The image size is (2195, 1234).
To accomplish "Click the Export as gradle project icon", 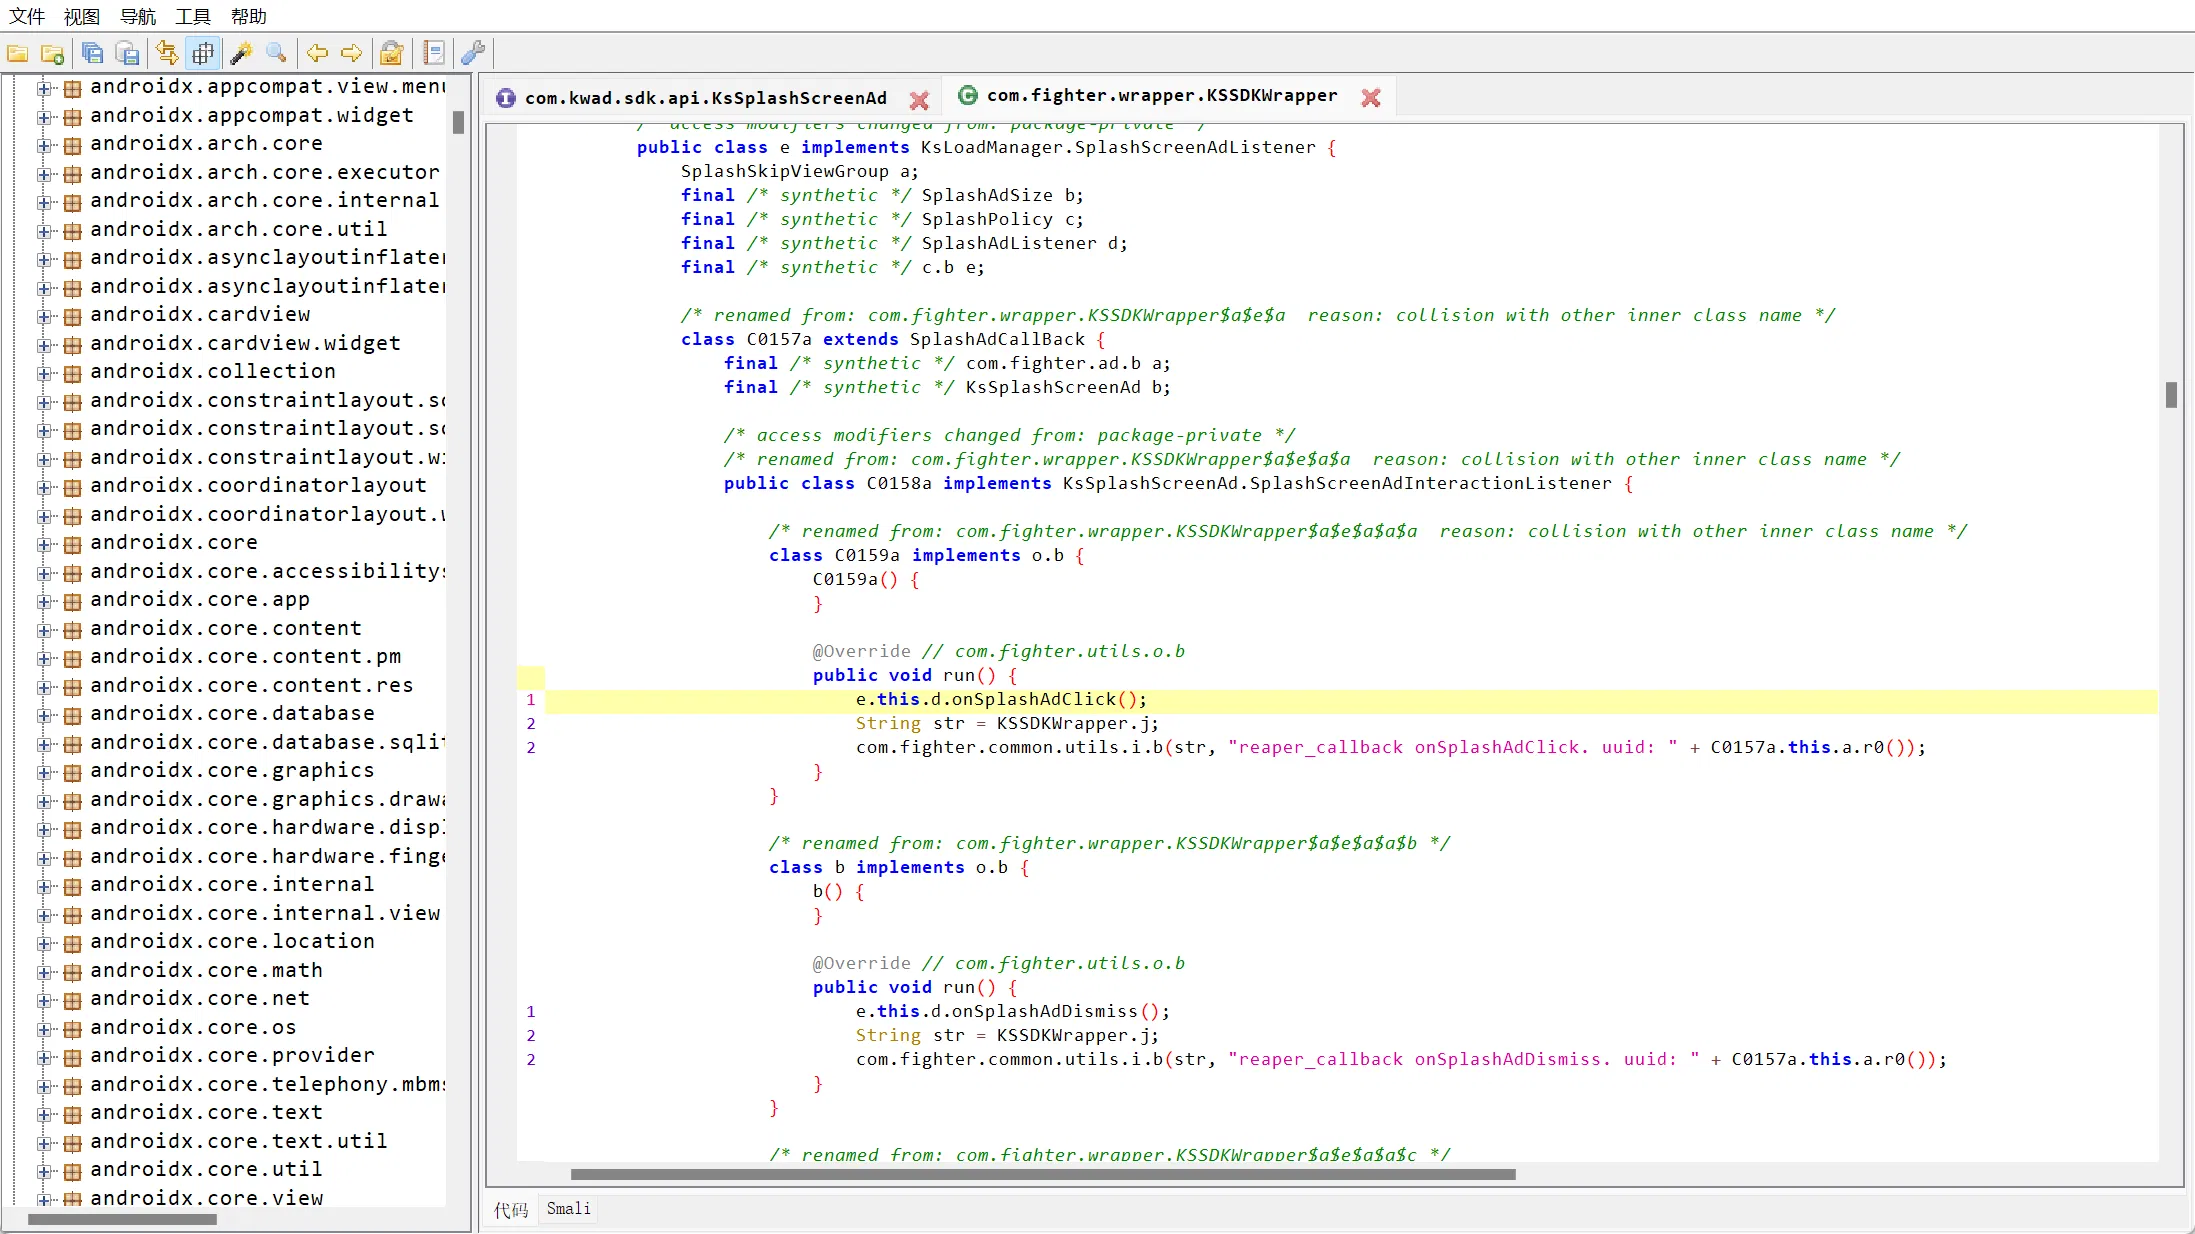I will [x=127, y=53].
